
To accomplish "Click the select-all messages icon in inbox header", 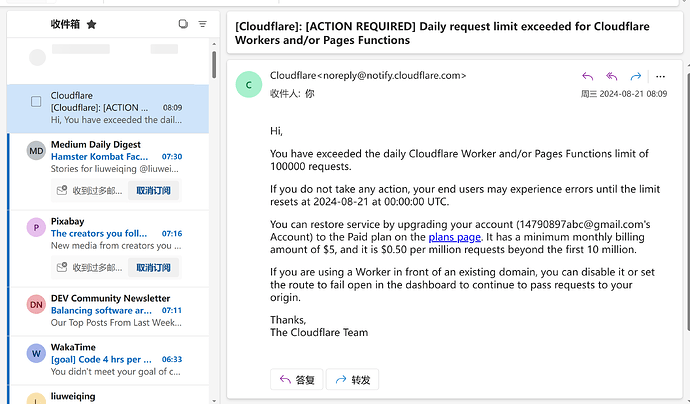I will click(183, 24).
